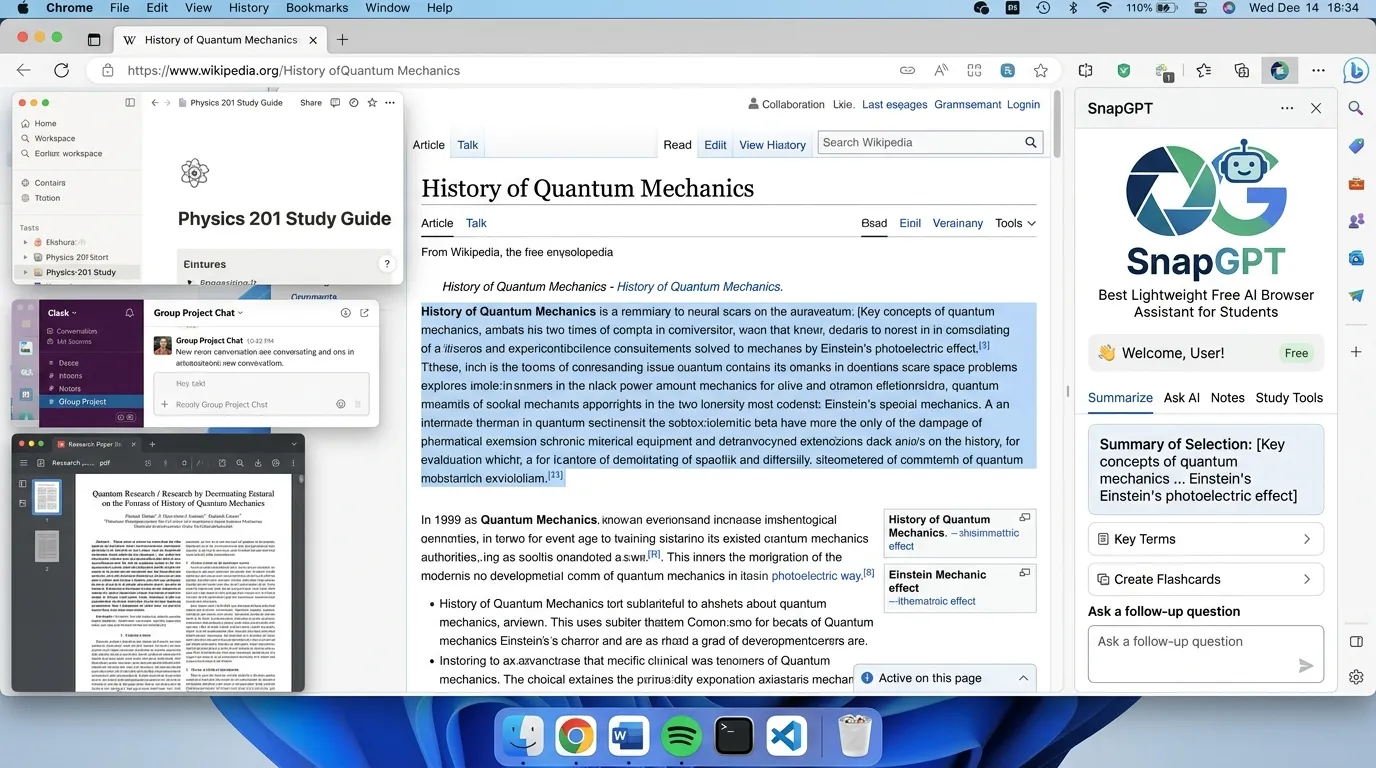Click the Lognin link at page top
The width and height of the screenshot is (1376, 768).
[x=1023, y=104]
